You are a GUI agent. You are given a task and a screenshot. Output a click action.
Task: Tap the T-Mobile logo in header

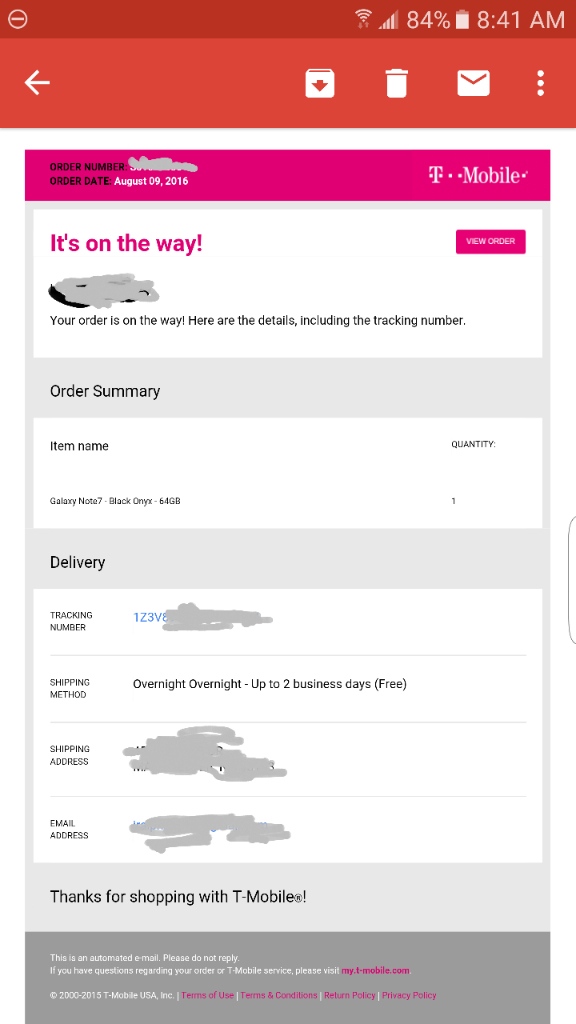pos(478,175)
